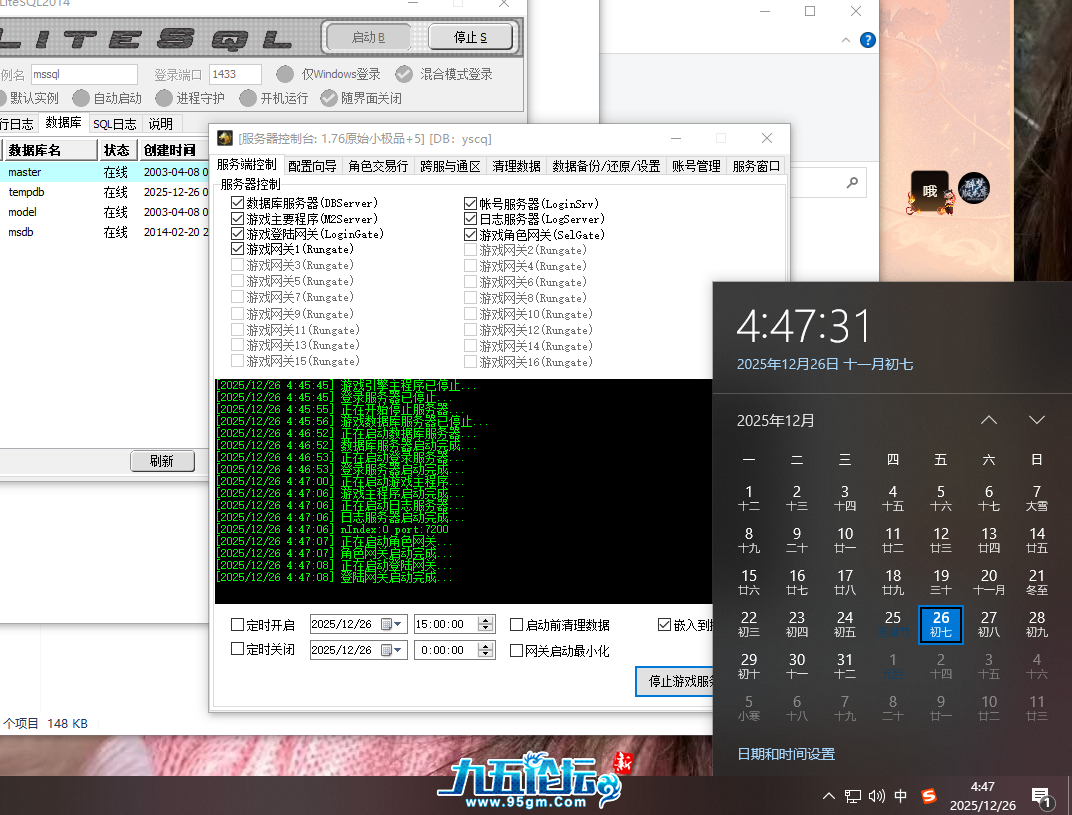Screen dimensions: 1072x815
Task: Open the notification center icon
Action: click(x=1041, y=796)
